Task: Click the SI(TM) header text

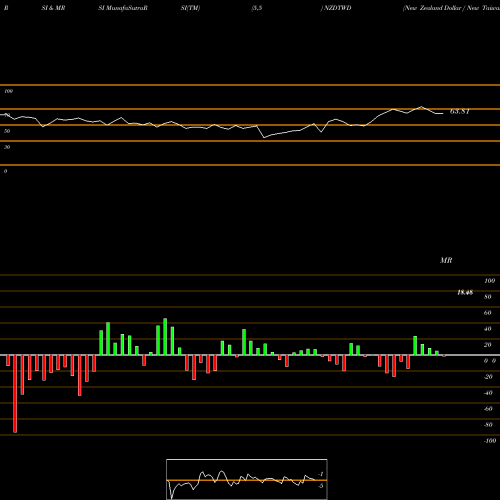Action: click(x=190, y=8)
